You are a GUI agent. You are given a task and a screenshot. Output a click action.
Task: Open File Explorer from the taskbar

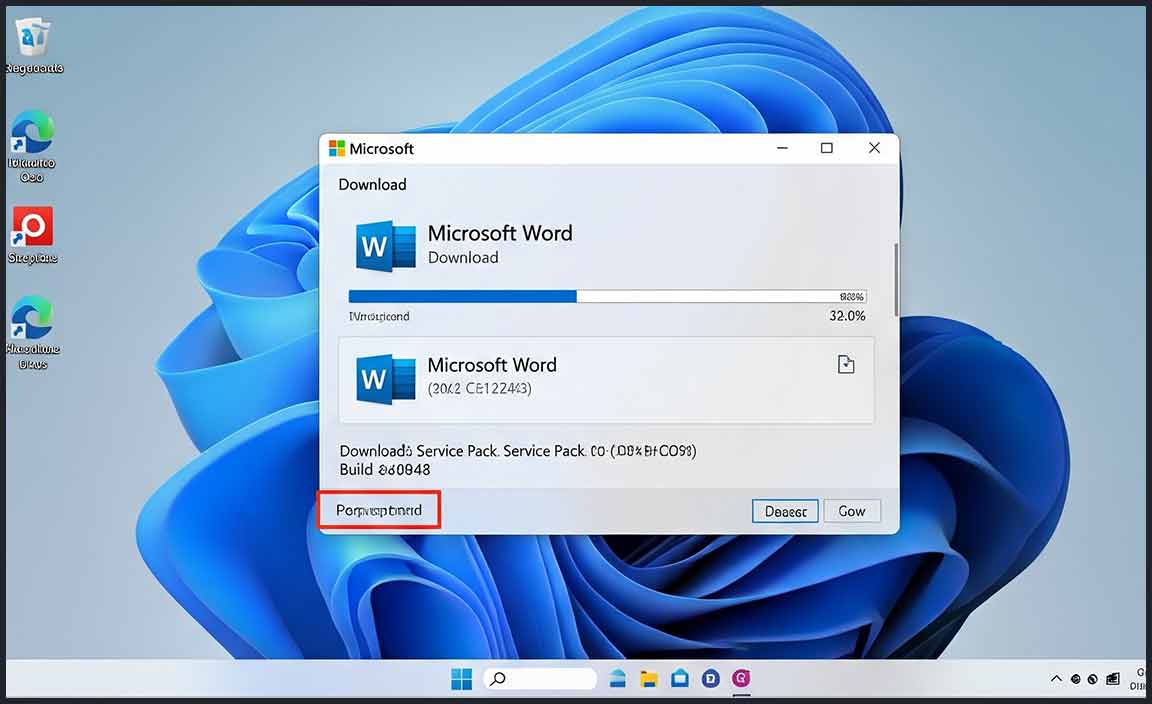click(x=649, y=679)
